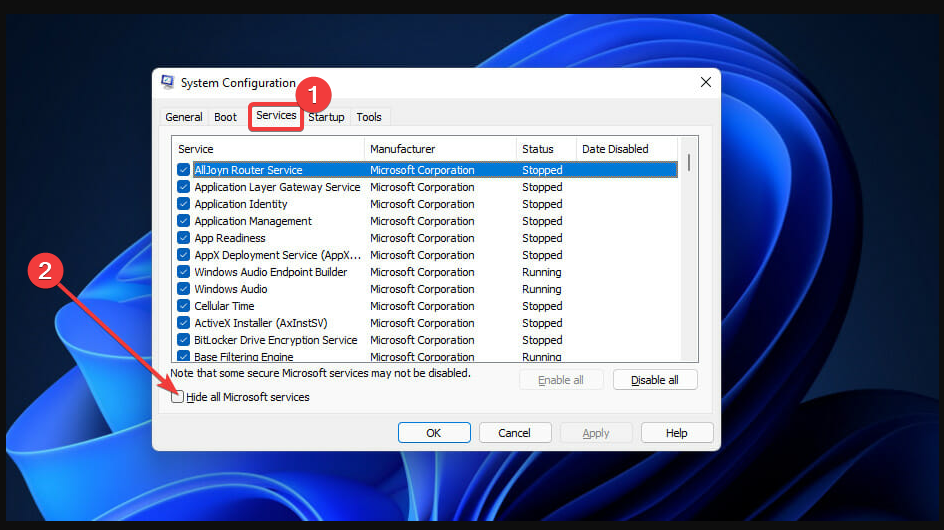Open the General tab

184,117
